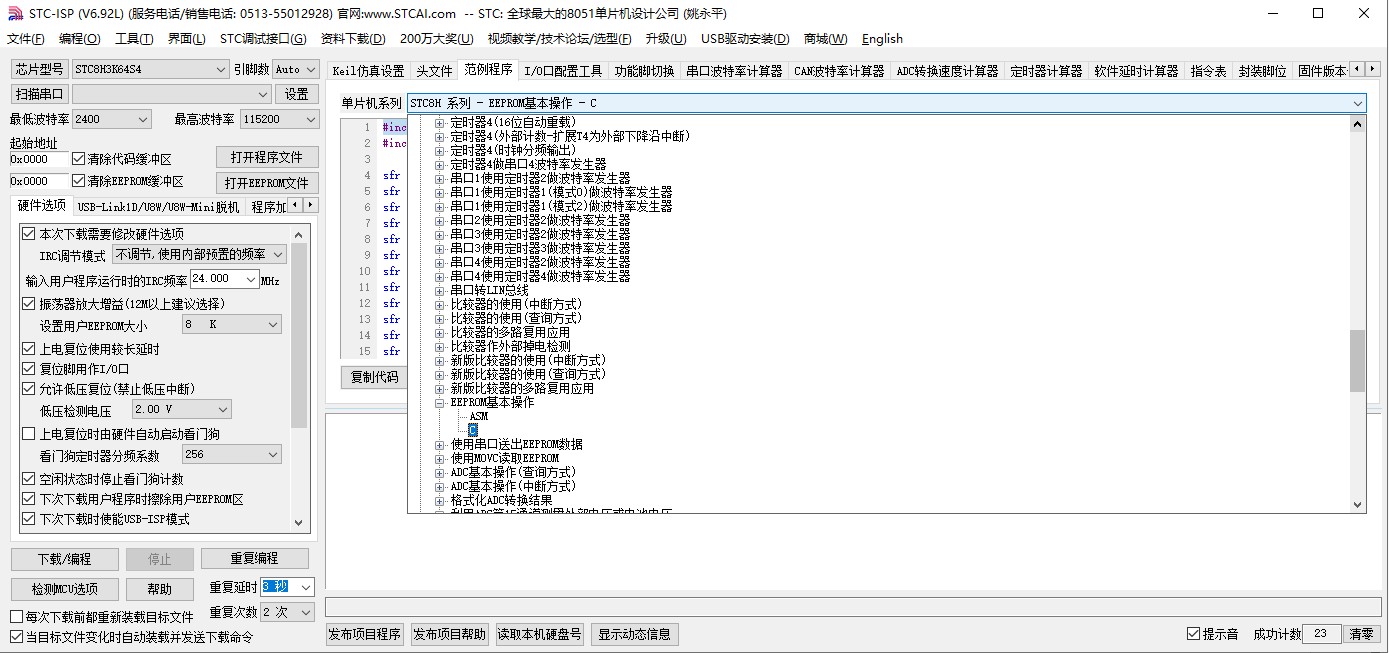Expand the 使用串口送出EEPROM数据 node

click(x=439, y=444)
